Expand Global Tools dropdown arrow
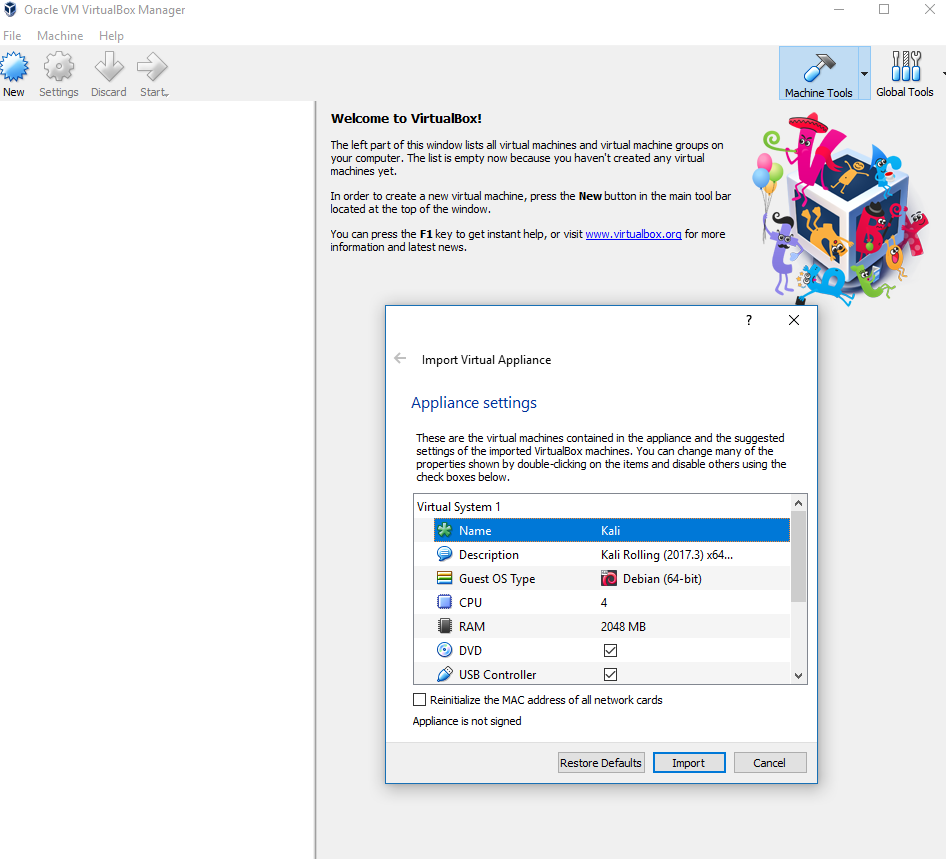This screenshot has width=946, height=859. (x=943, y=74)
